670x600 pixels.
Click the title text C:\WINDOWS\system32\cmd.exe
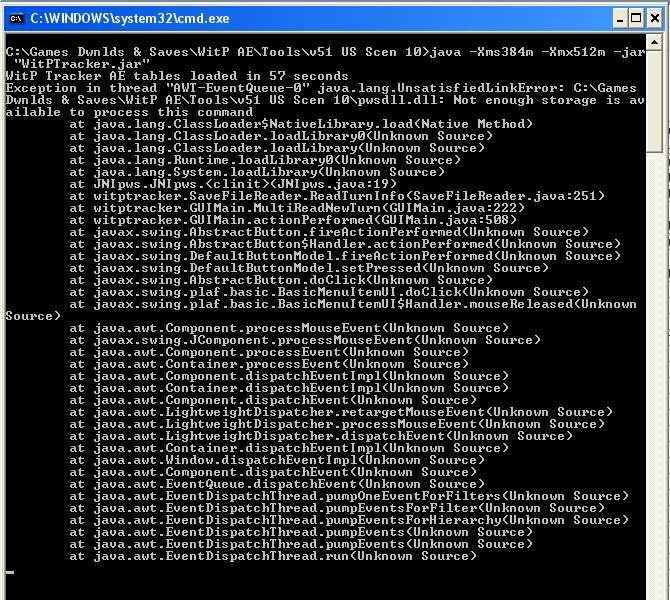129,18
